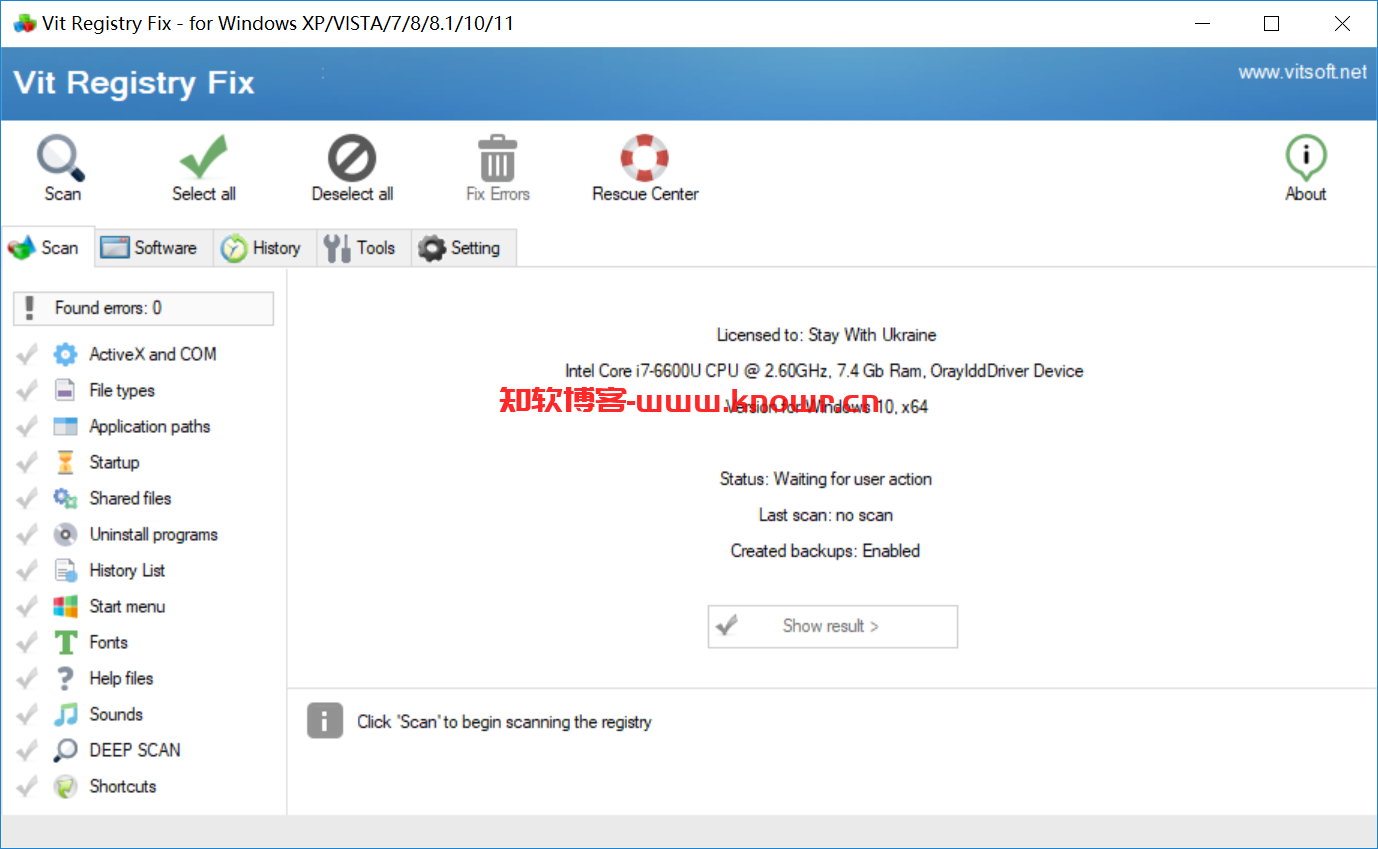The width and height of the screenshot is (1378, 849).
Task: Click the Shortcuts green icon
Action: pos(65,786)
